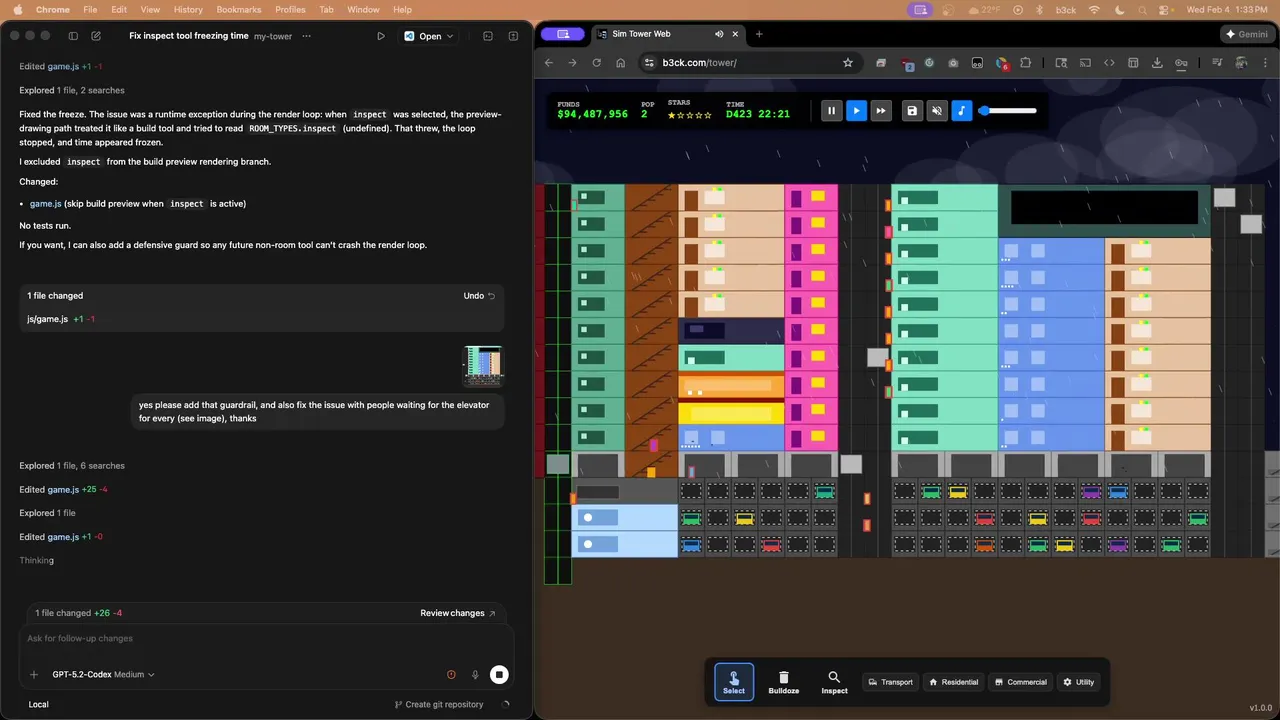Save the game with floppy icon
Image resolution: width=1280 pixels, height=720 pixels.
click(912, 111)
